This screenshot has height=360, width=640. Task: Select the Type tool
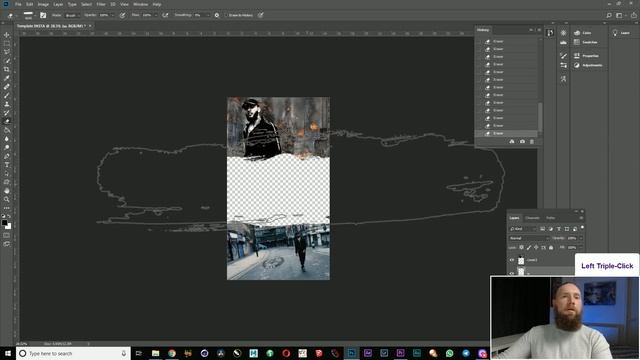coord(7,164)
